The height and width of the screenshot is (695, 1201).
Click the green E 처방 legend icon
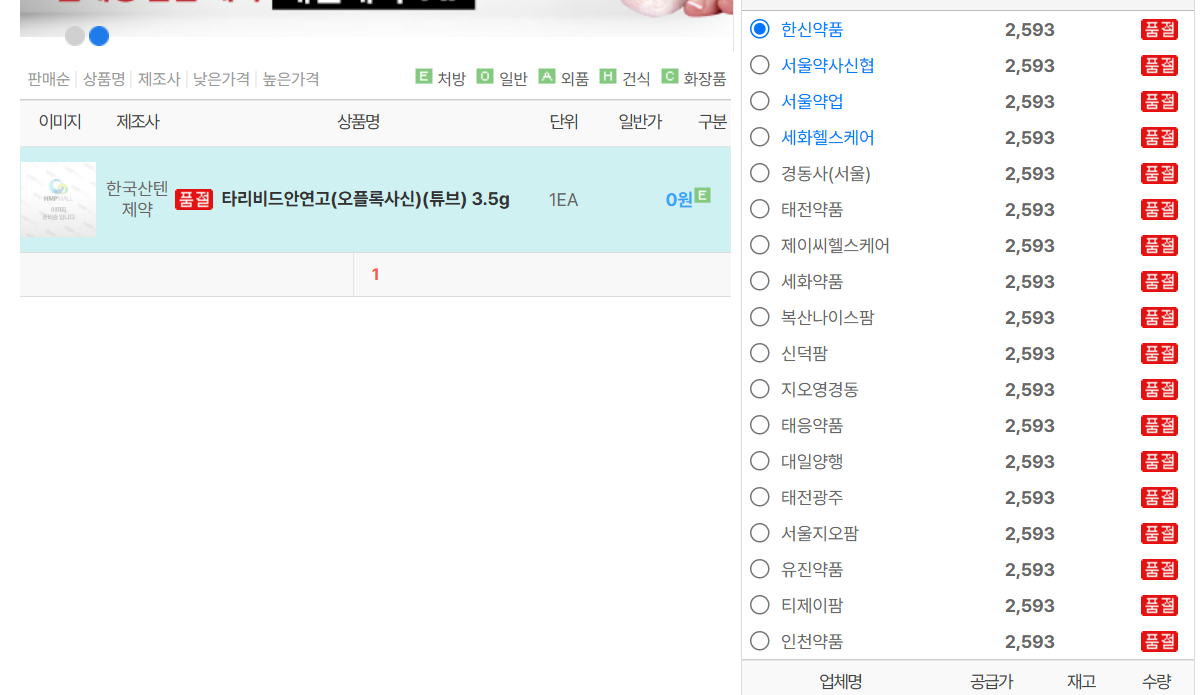coord(423,76)
